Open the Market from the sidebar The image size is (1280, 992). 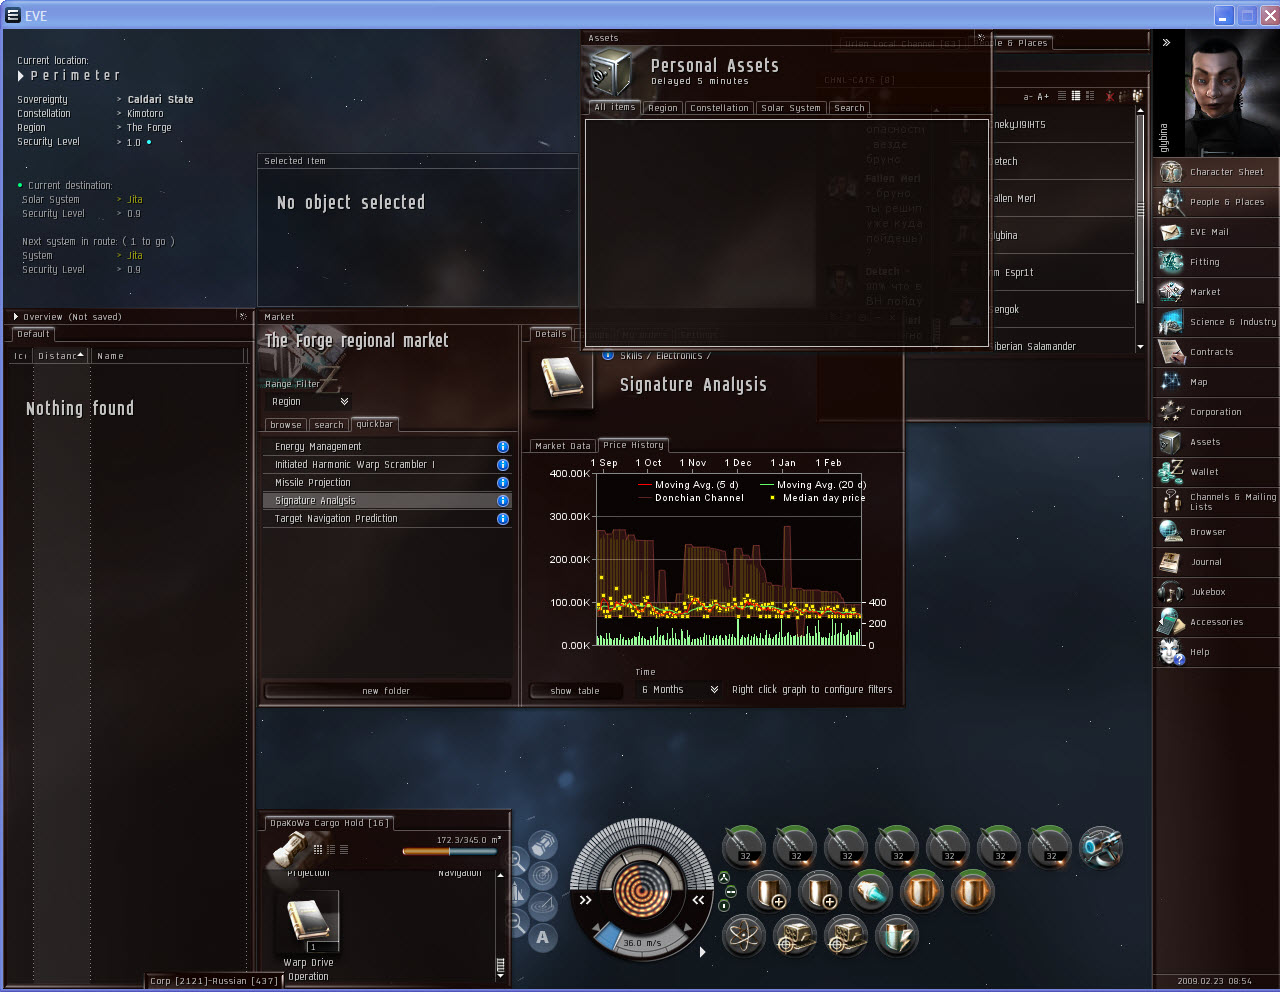pyautogui.click(x=1216, y=292)
